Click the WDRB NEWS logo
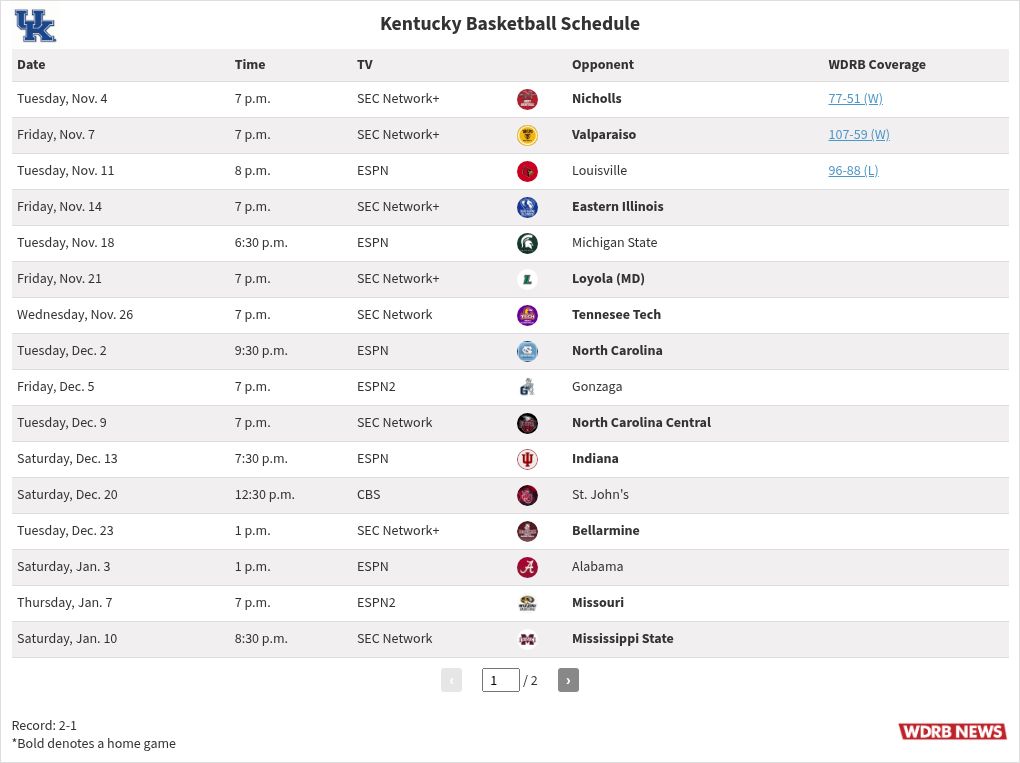Screen dimensions: 1020x763 (x=952, y=731)
